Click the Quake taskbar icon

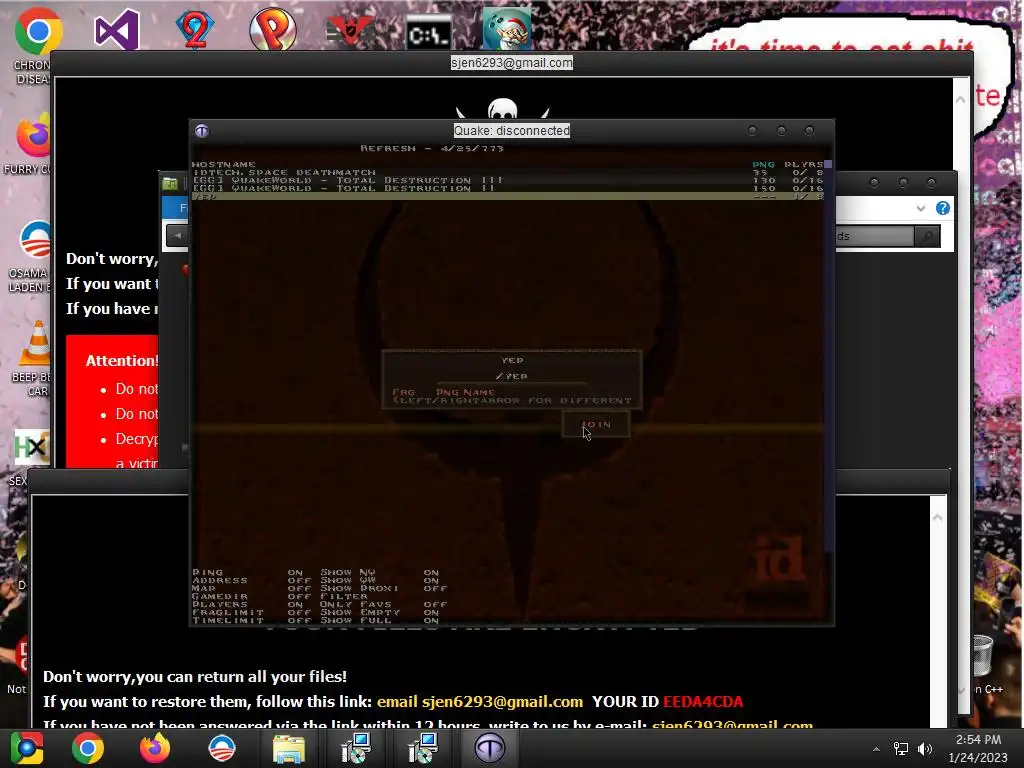pos(490,748)
